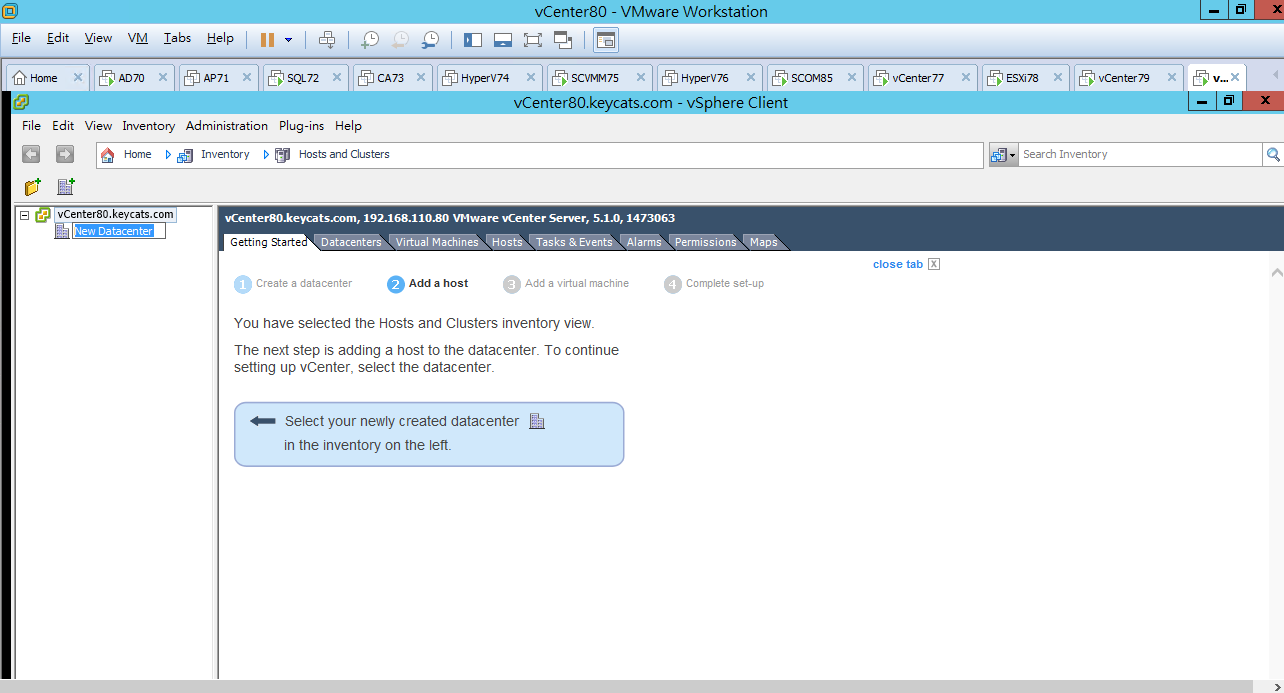Pause VM using the Workstation suspend icon
1284x693 pixels.
(x=267, y=40)
